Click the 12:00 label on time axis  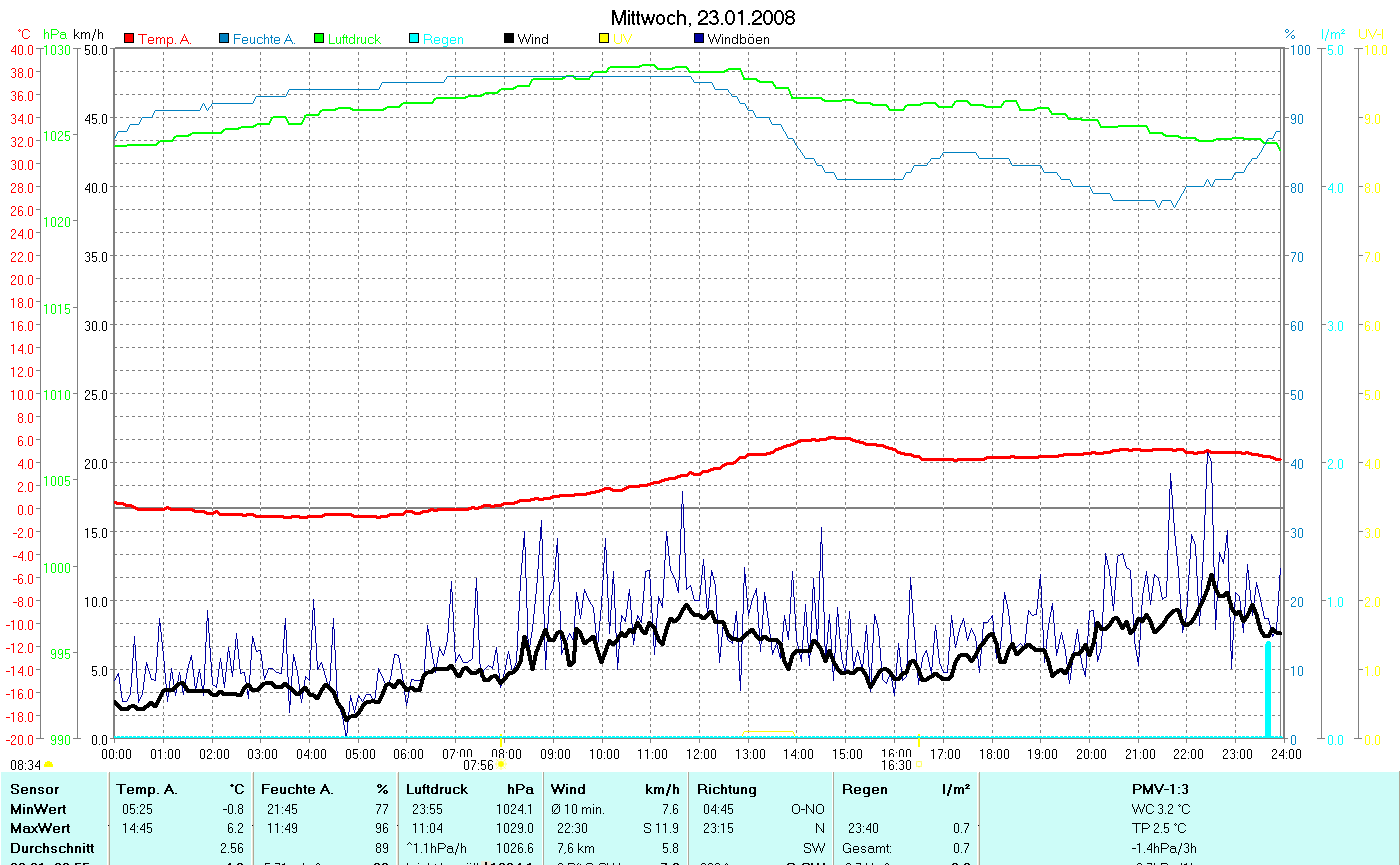(700, 754)
